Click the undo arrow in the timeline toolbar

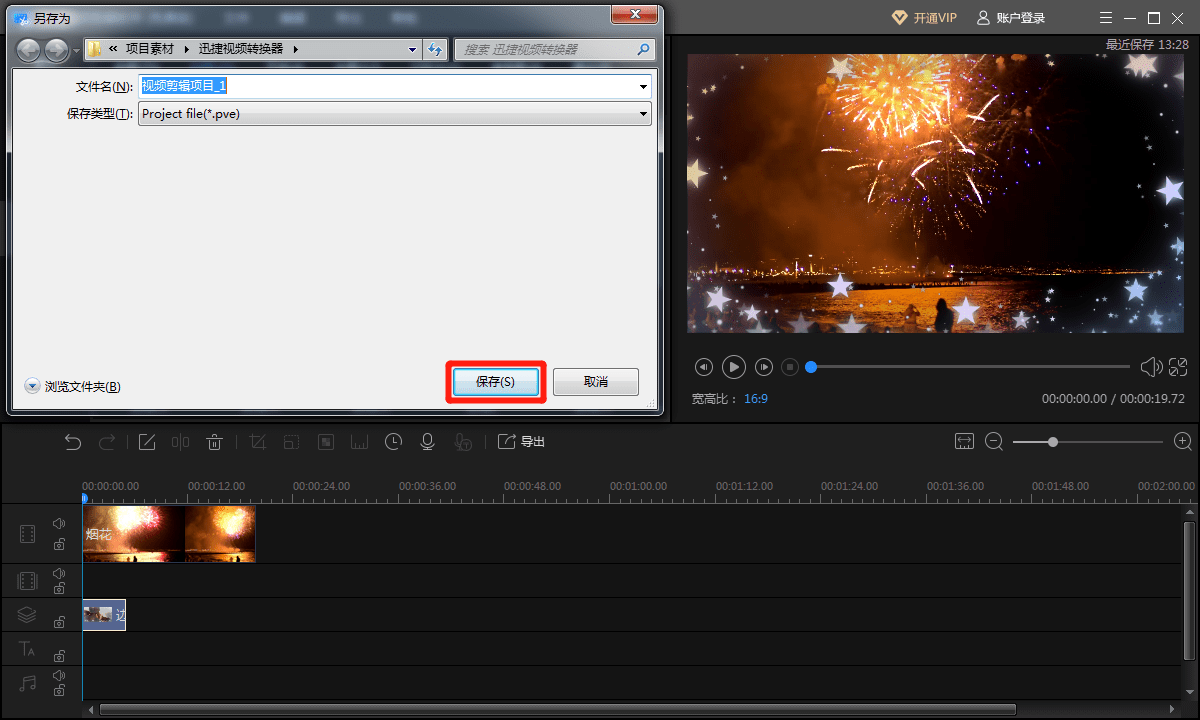pos(73,442)
